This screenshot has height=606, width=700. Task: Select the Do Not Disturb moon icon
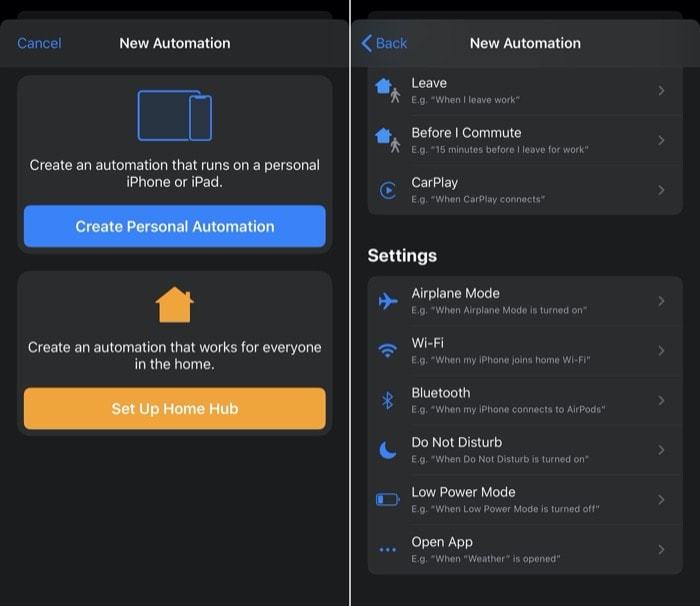point(388,450)
